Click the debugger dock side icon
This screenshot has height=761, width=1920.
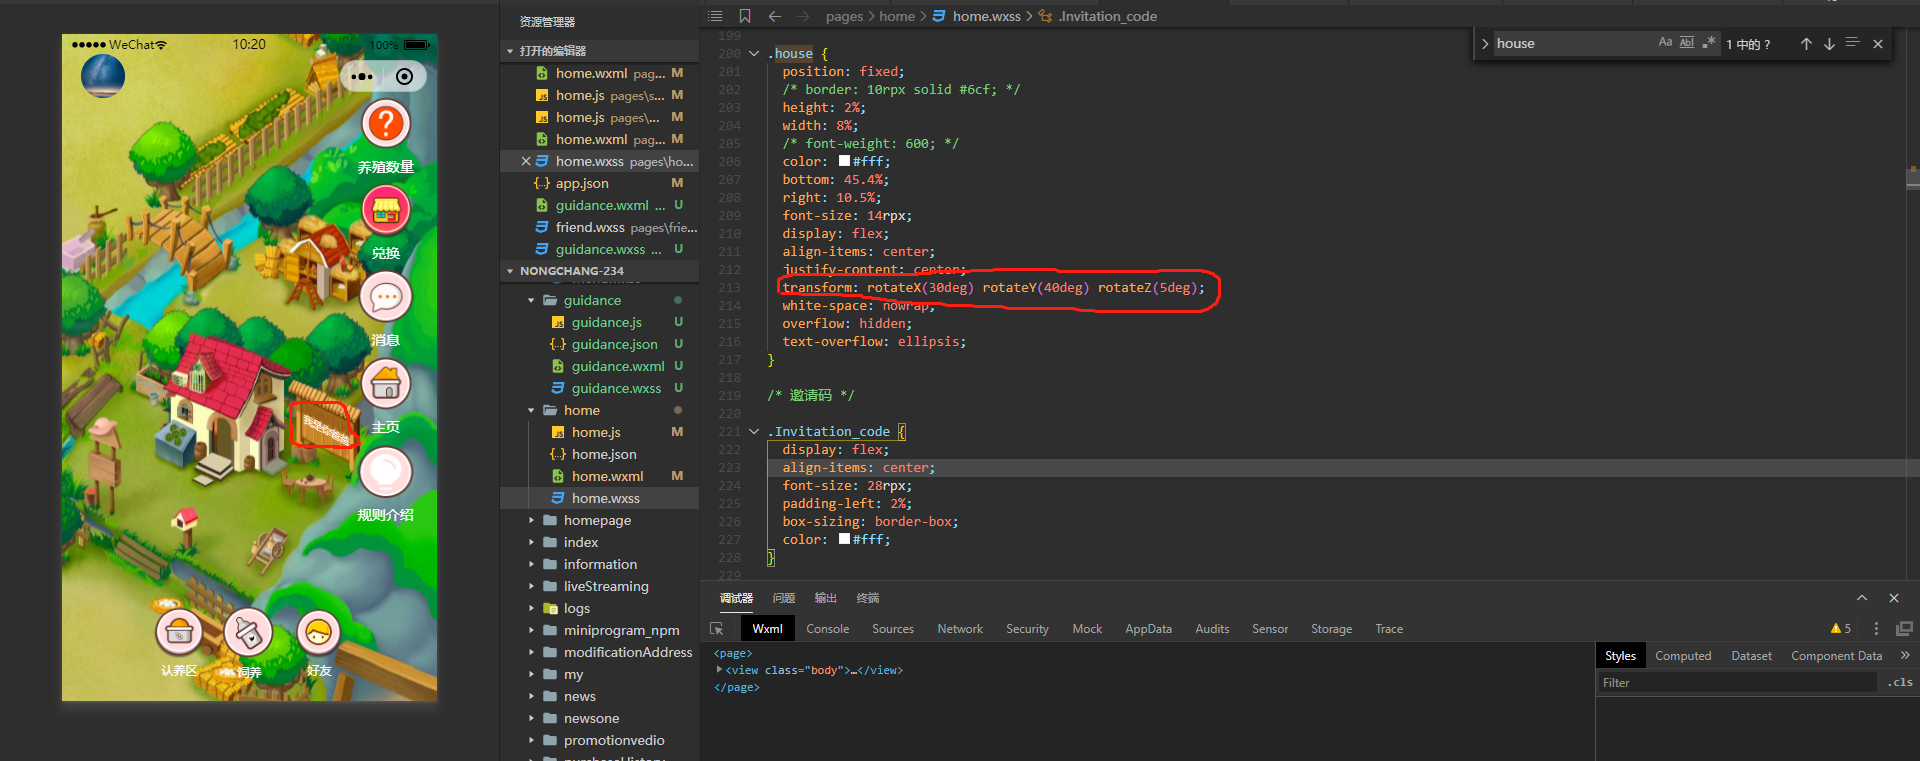[x=1904, y=629]
